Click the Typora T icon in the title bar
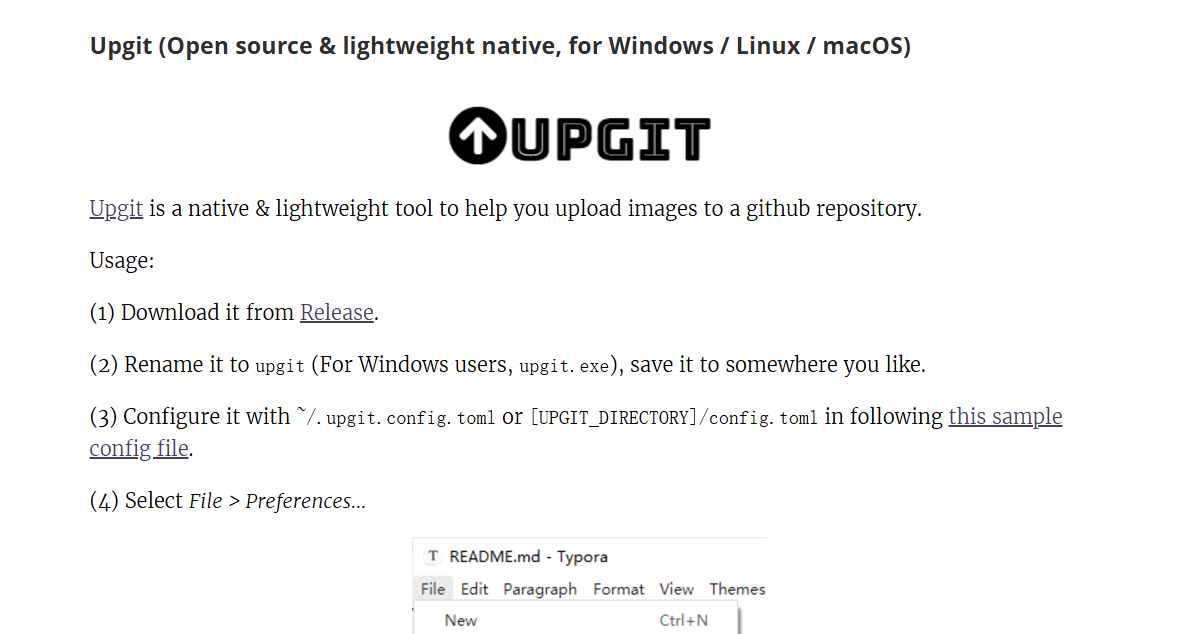The height and width of the screenshot is (634, 1180). point(433,556)
